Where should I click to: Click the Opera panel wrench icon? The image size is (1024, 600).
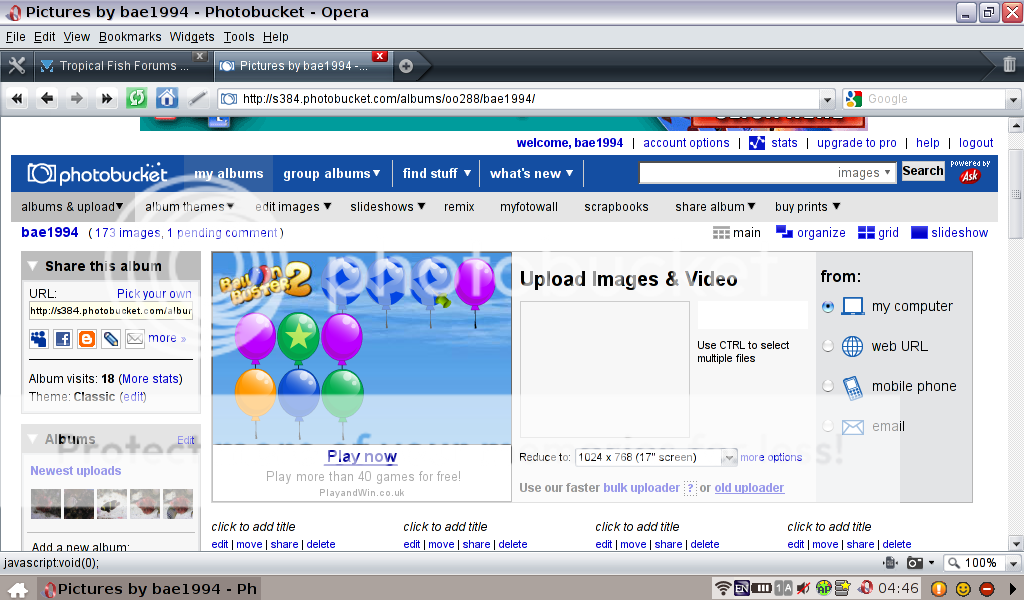16,65
